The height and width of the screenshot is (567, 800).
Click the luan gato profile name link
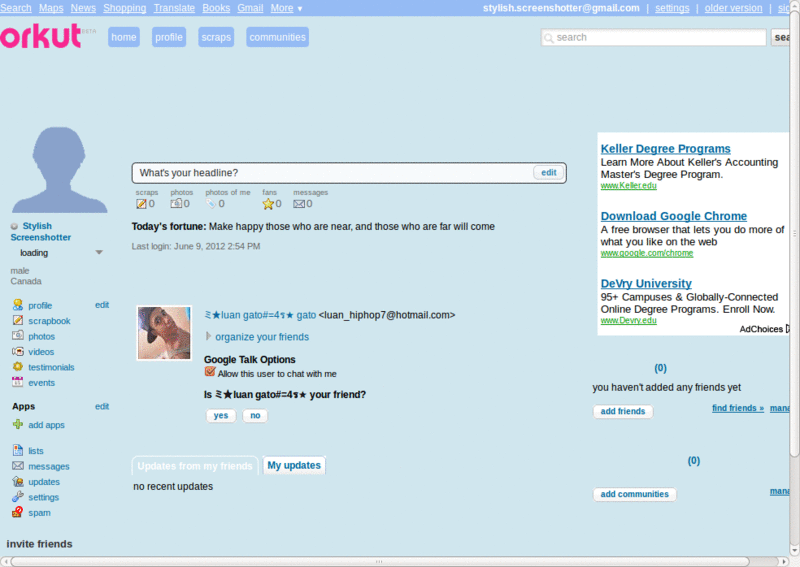click(x=260, y=315)
